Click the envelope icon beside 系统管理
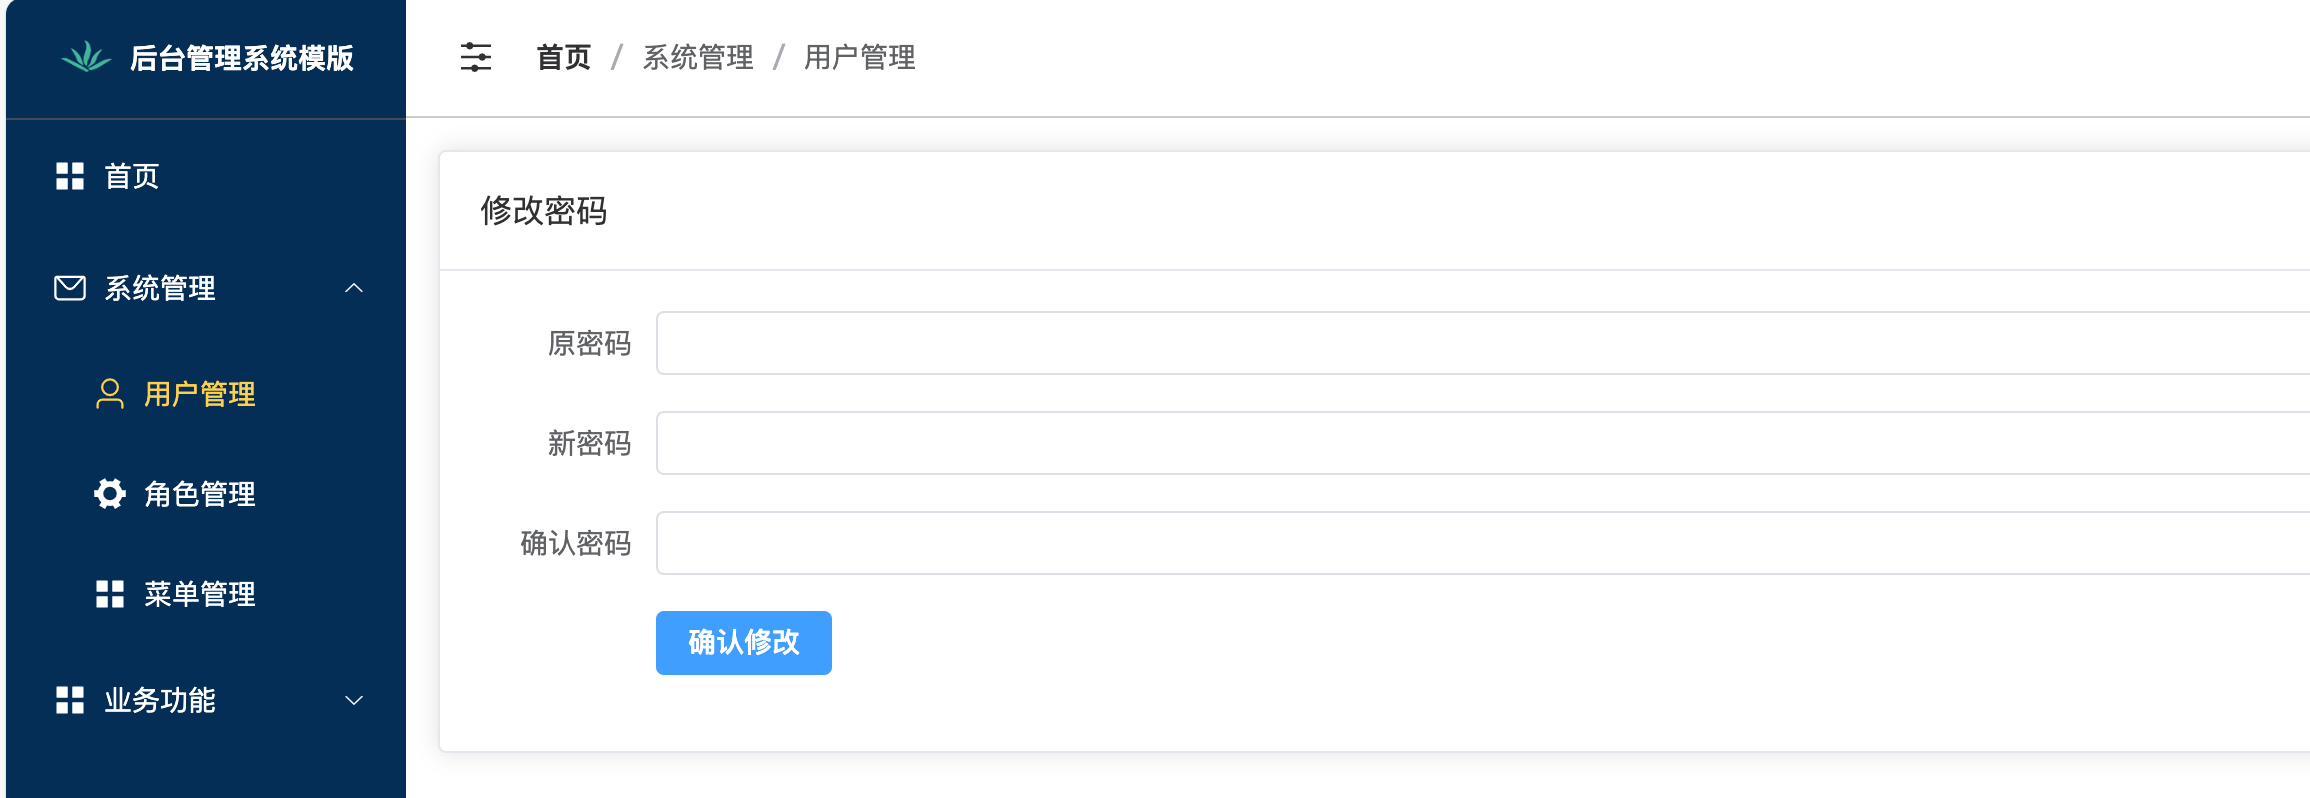The width and height of the screenshot is (2310, 798). coord(70,288)
